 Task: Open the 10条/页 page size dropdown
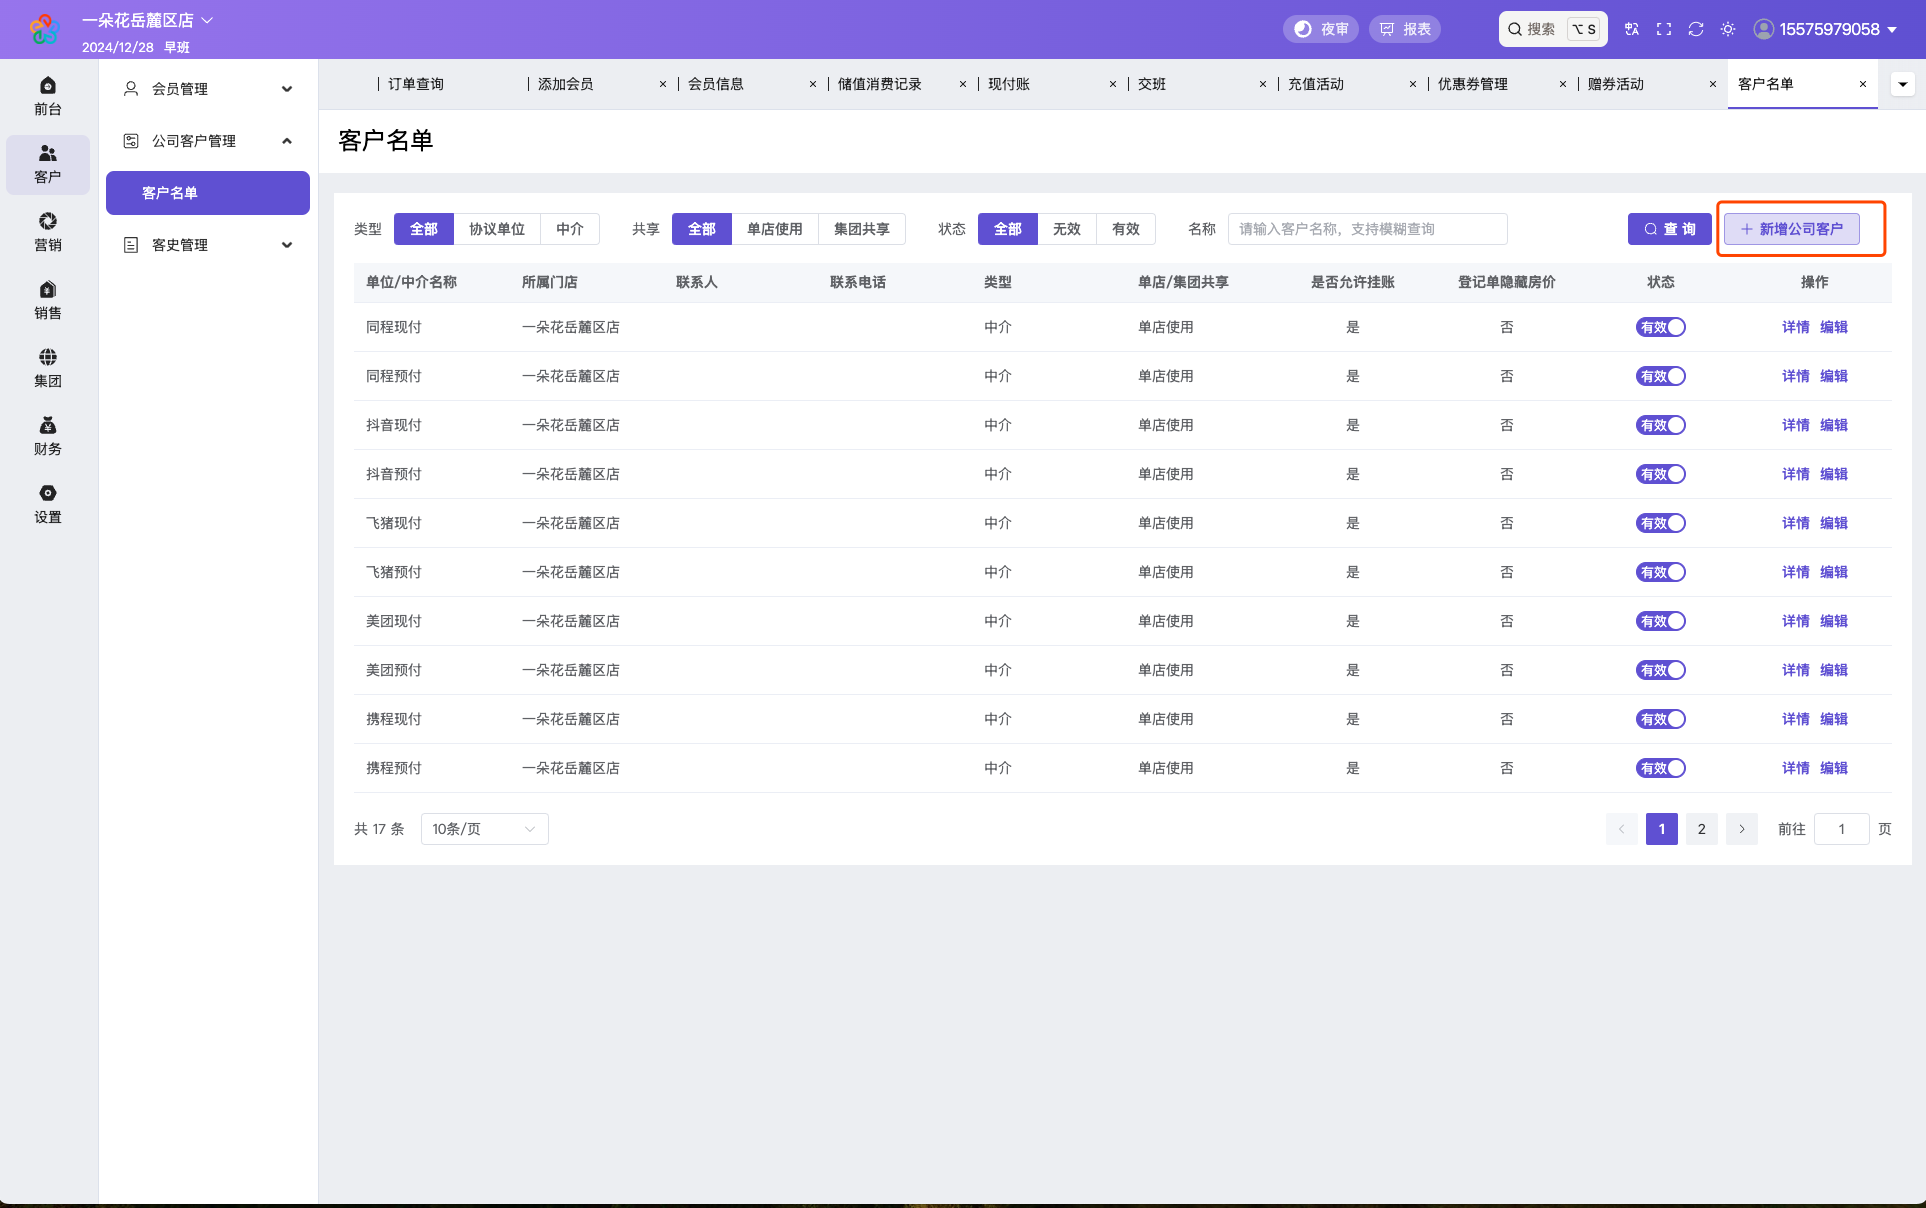(x=485, y=829)
